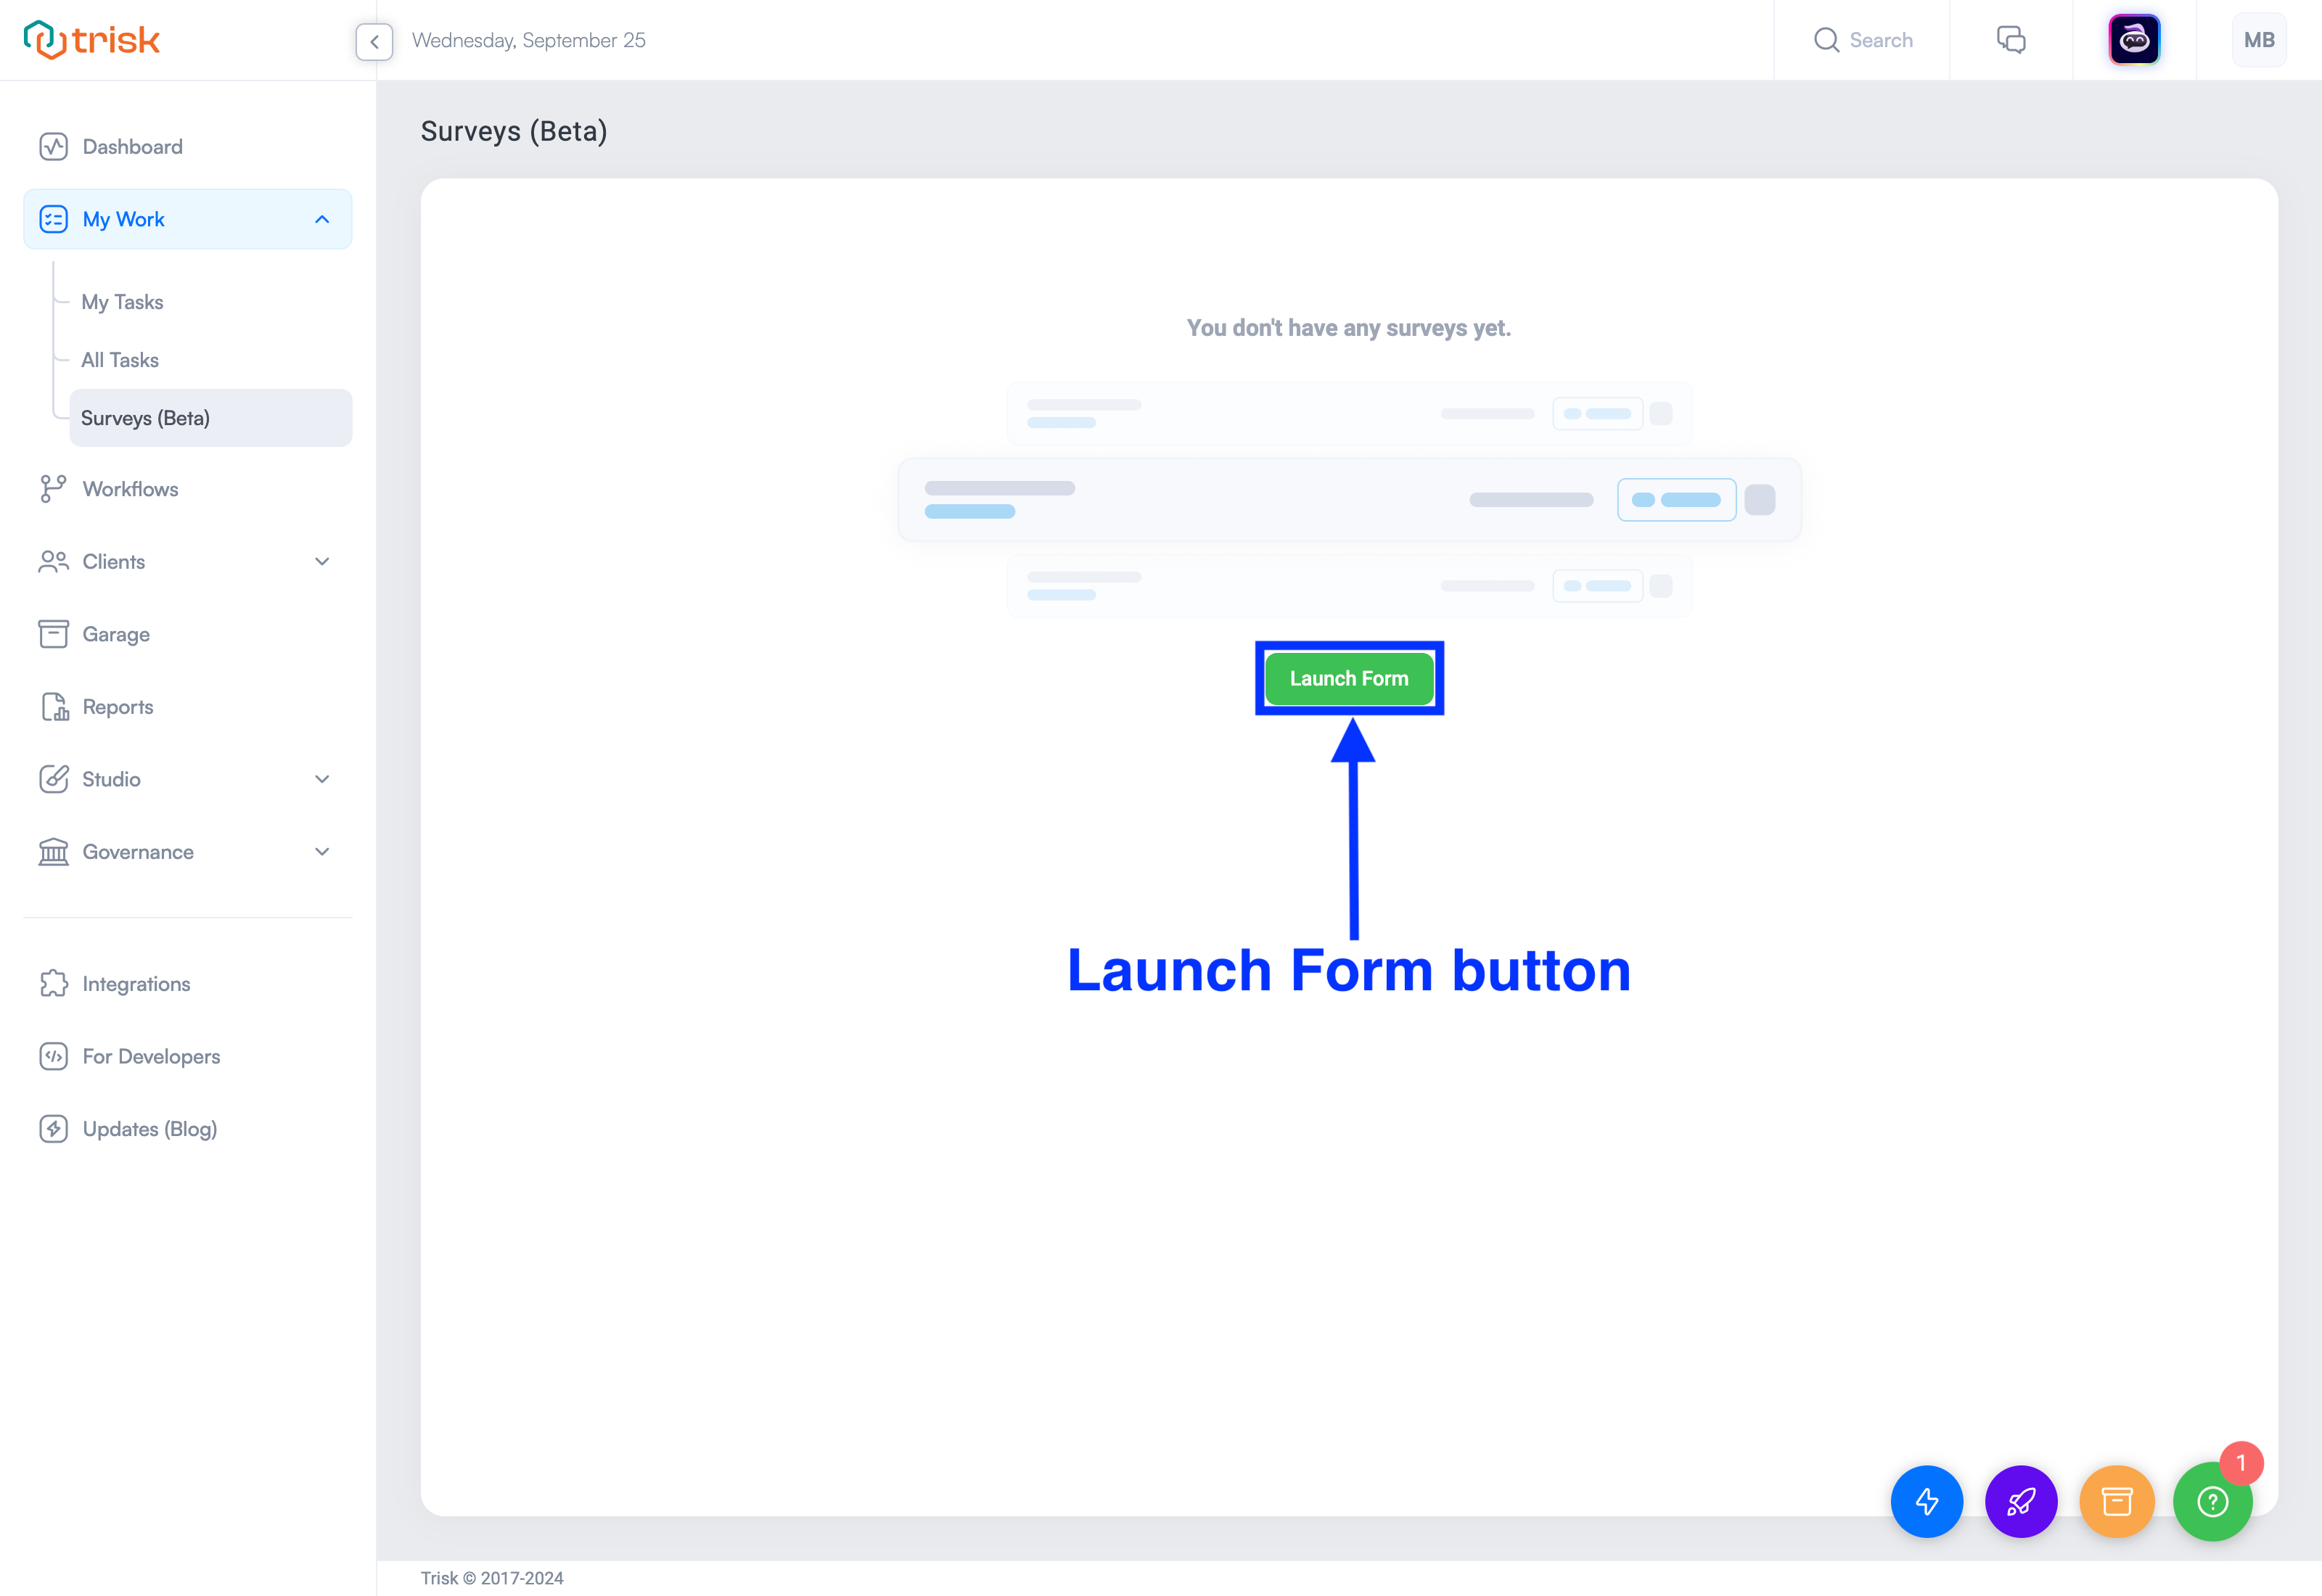
Task: Expand the Clients submenu chevron
Action: pos(322,562)
